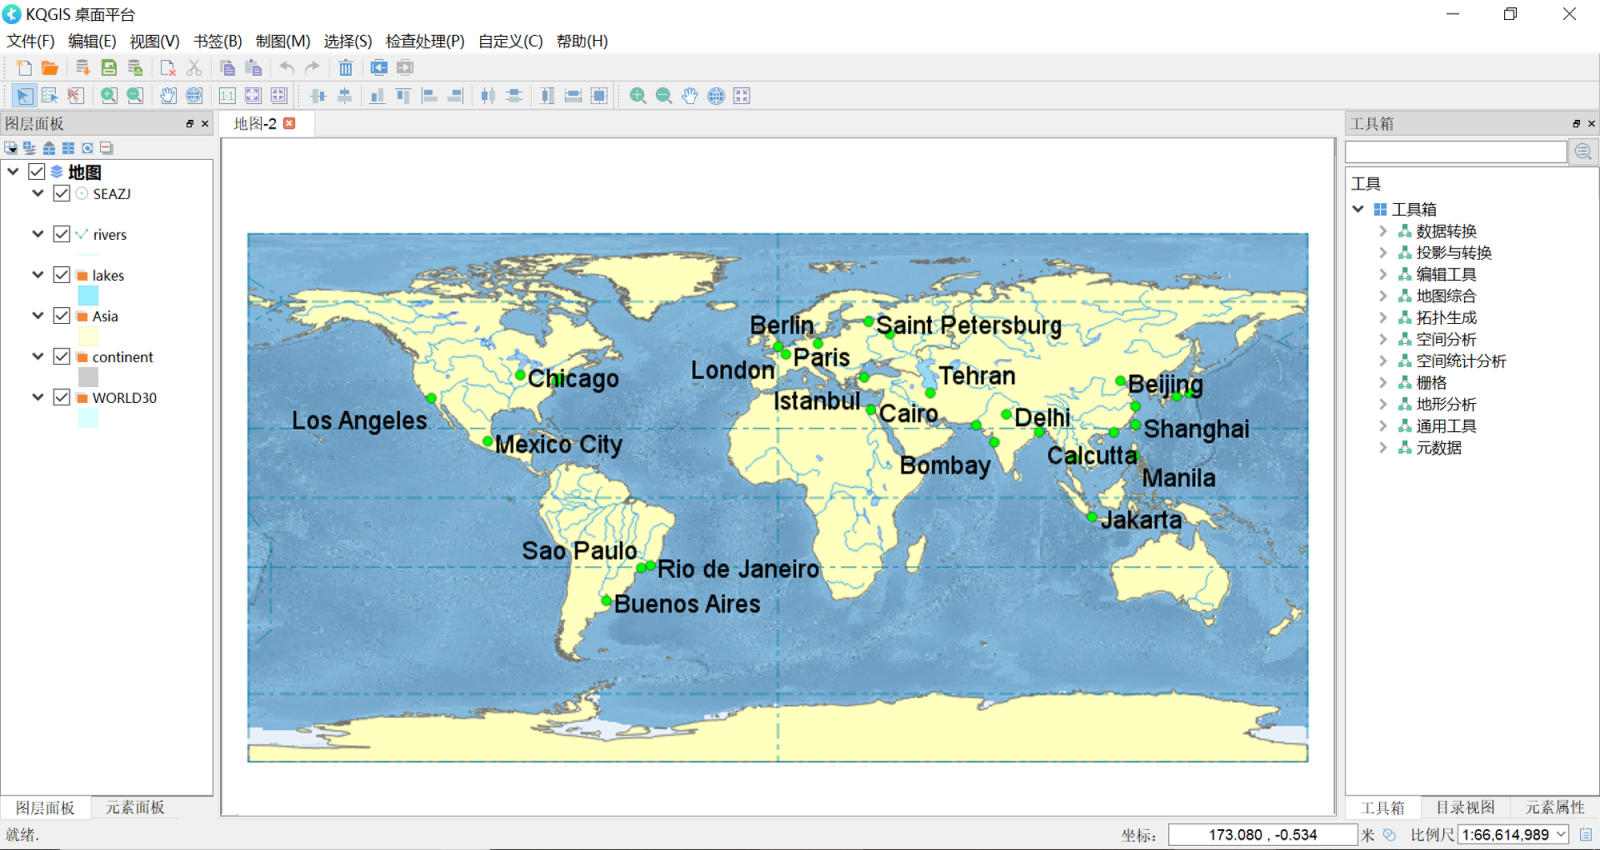This screenshot has height=850, width=1600.
Task: Click the globe full extent icon in map toolbar
Action: coord(716,96)
